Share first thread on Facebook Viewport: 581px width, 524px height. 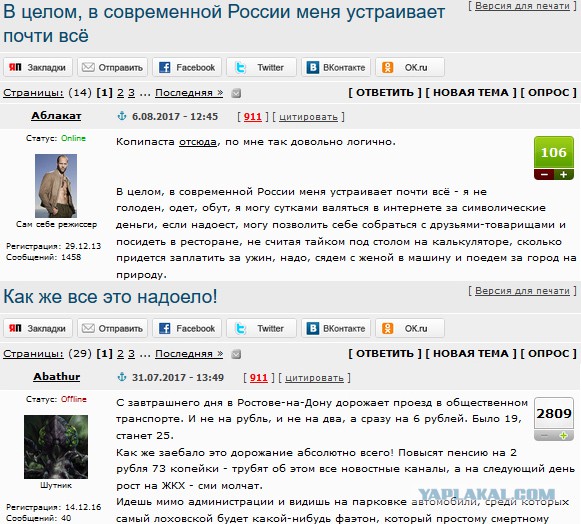[x=187, y=67]
